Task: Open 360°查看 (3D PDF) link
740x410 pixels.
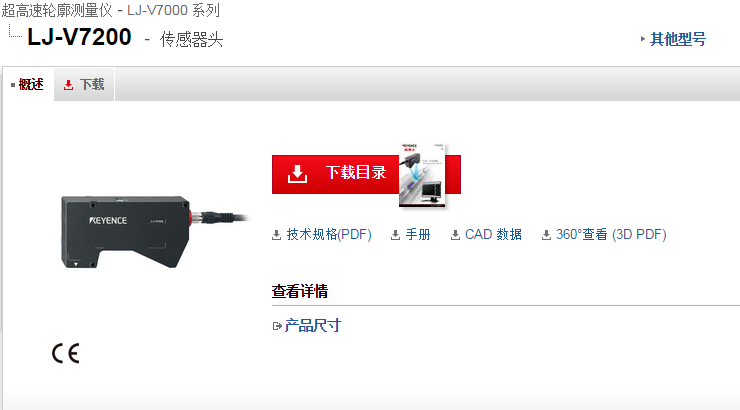Action: [611, 234]
